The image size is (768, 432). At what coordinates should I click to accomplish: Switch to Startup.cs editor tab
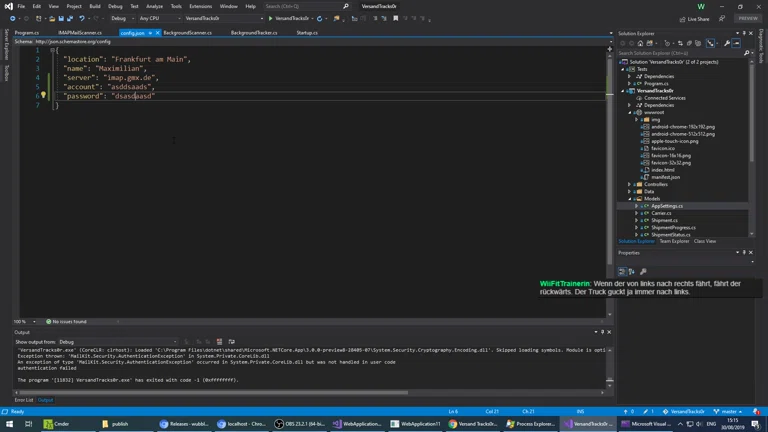pos(307,33)
